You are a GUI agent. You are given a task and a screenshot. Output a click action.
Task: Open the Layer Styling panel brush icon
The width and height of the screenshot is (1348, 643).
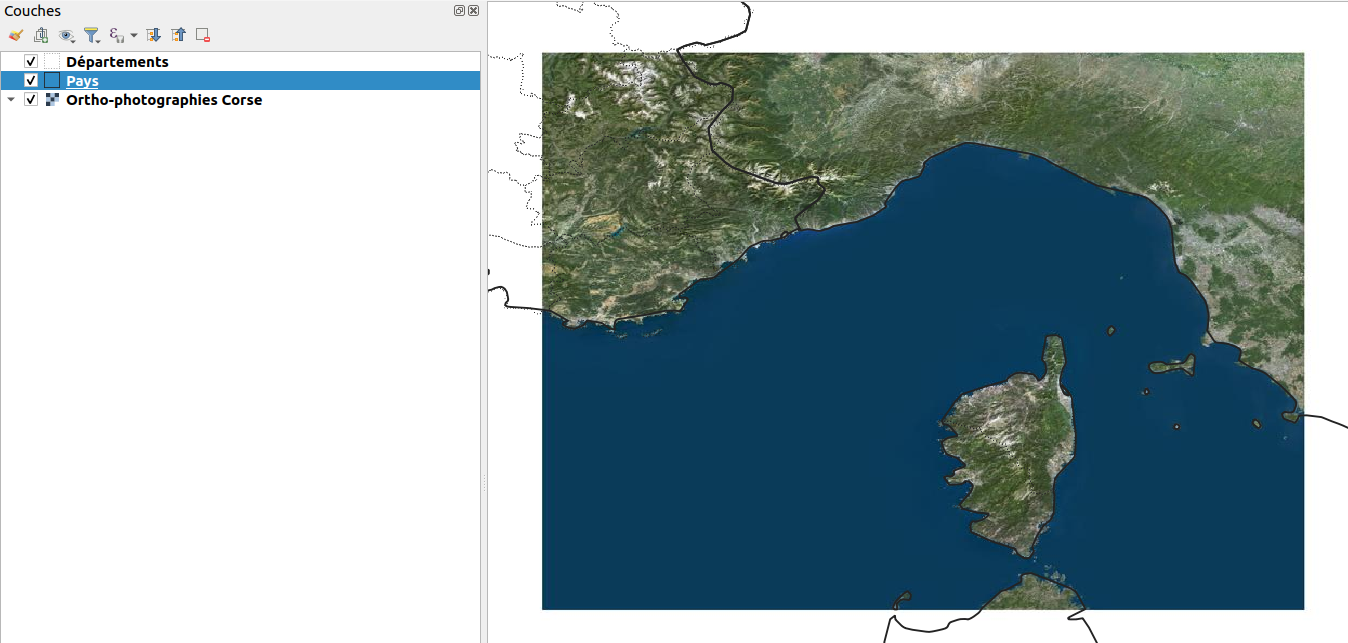tap(16, 34)
